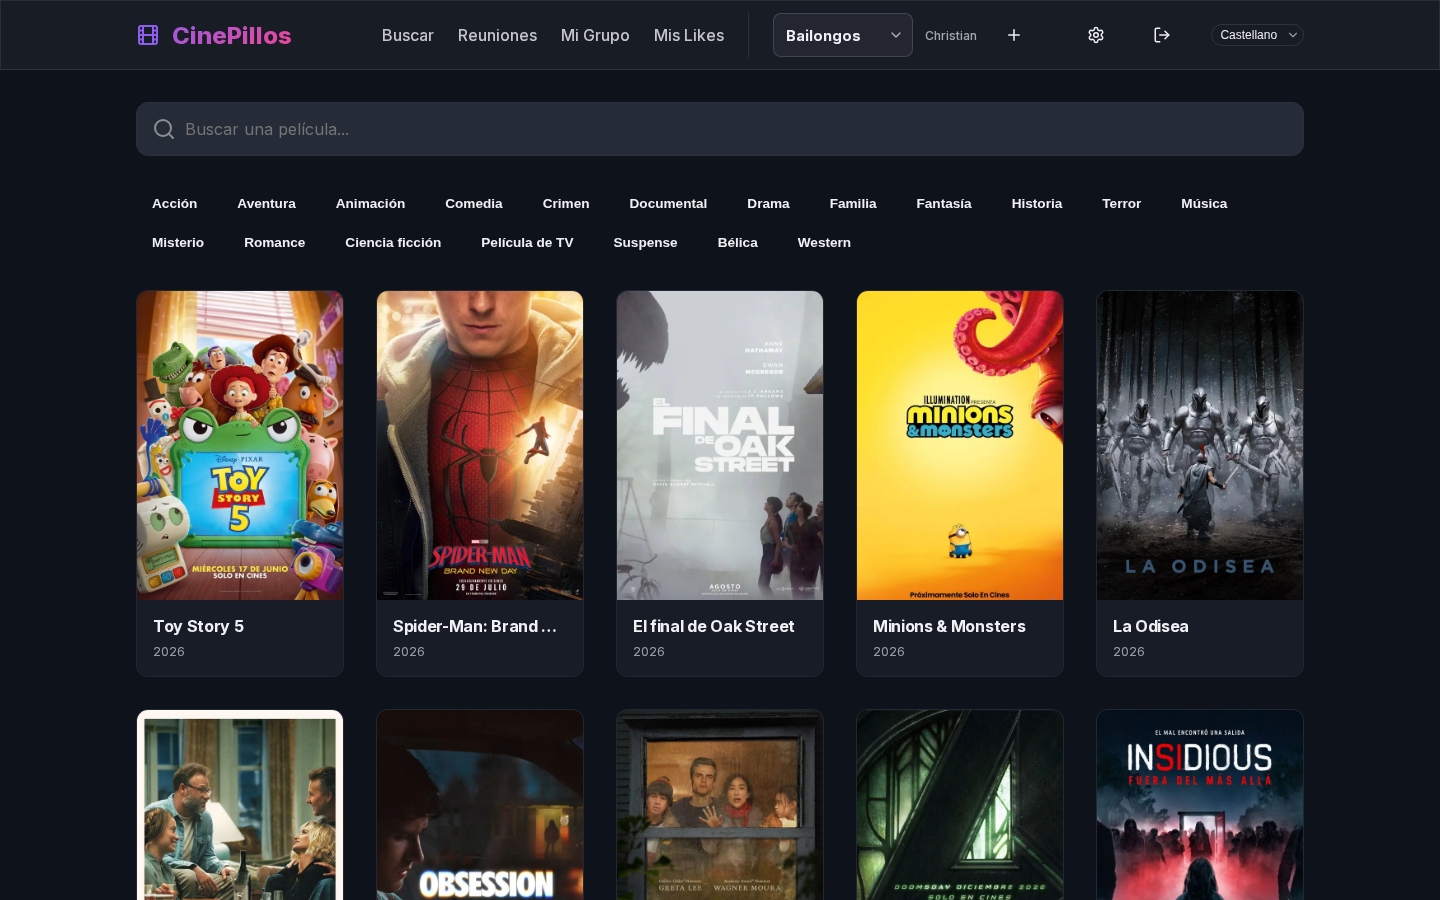Filter by the Familia genre
The image size is (1440, 900).
click(853, 203)
